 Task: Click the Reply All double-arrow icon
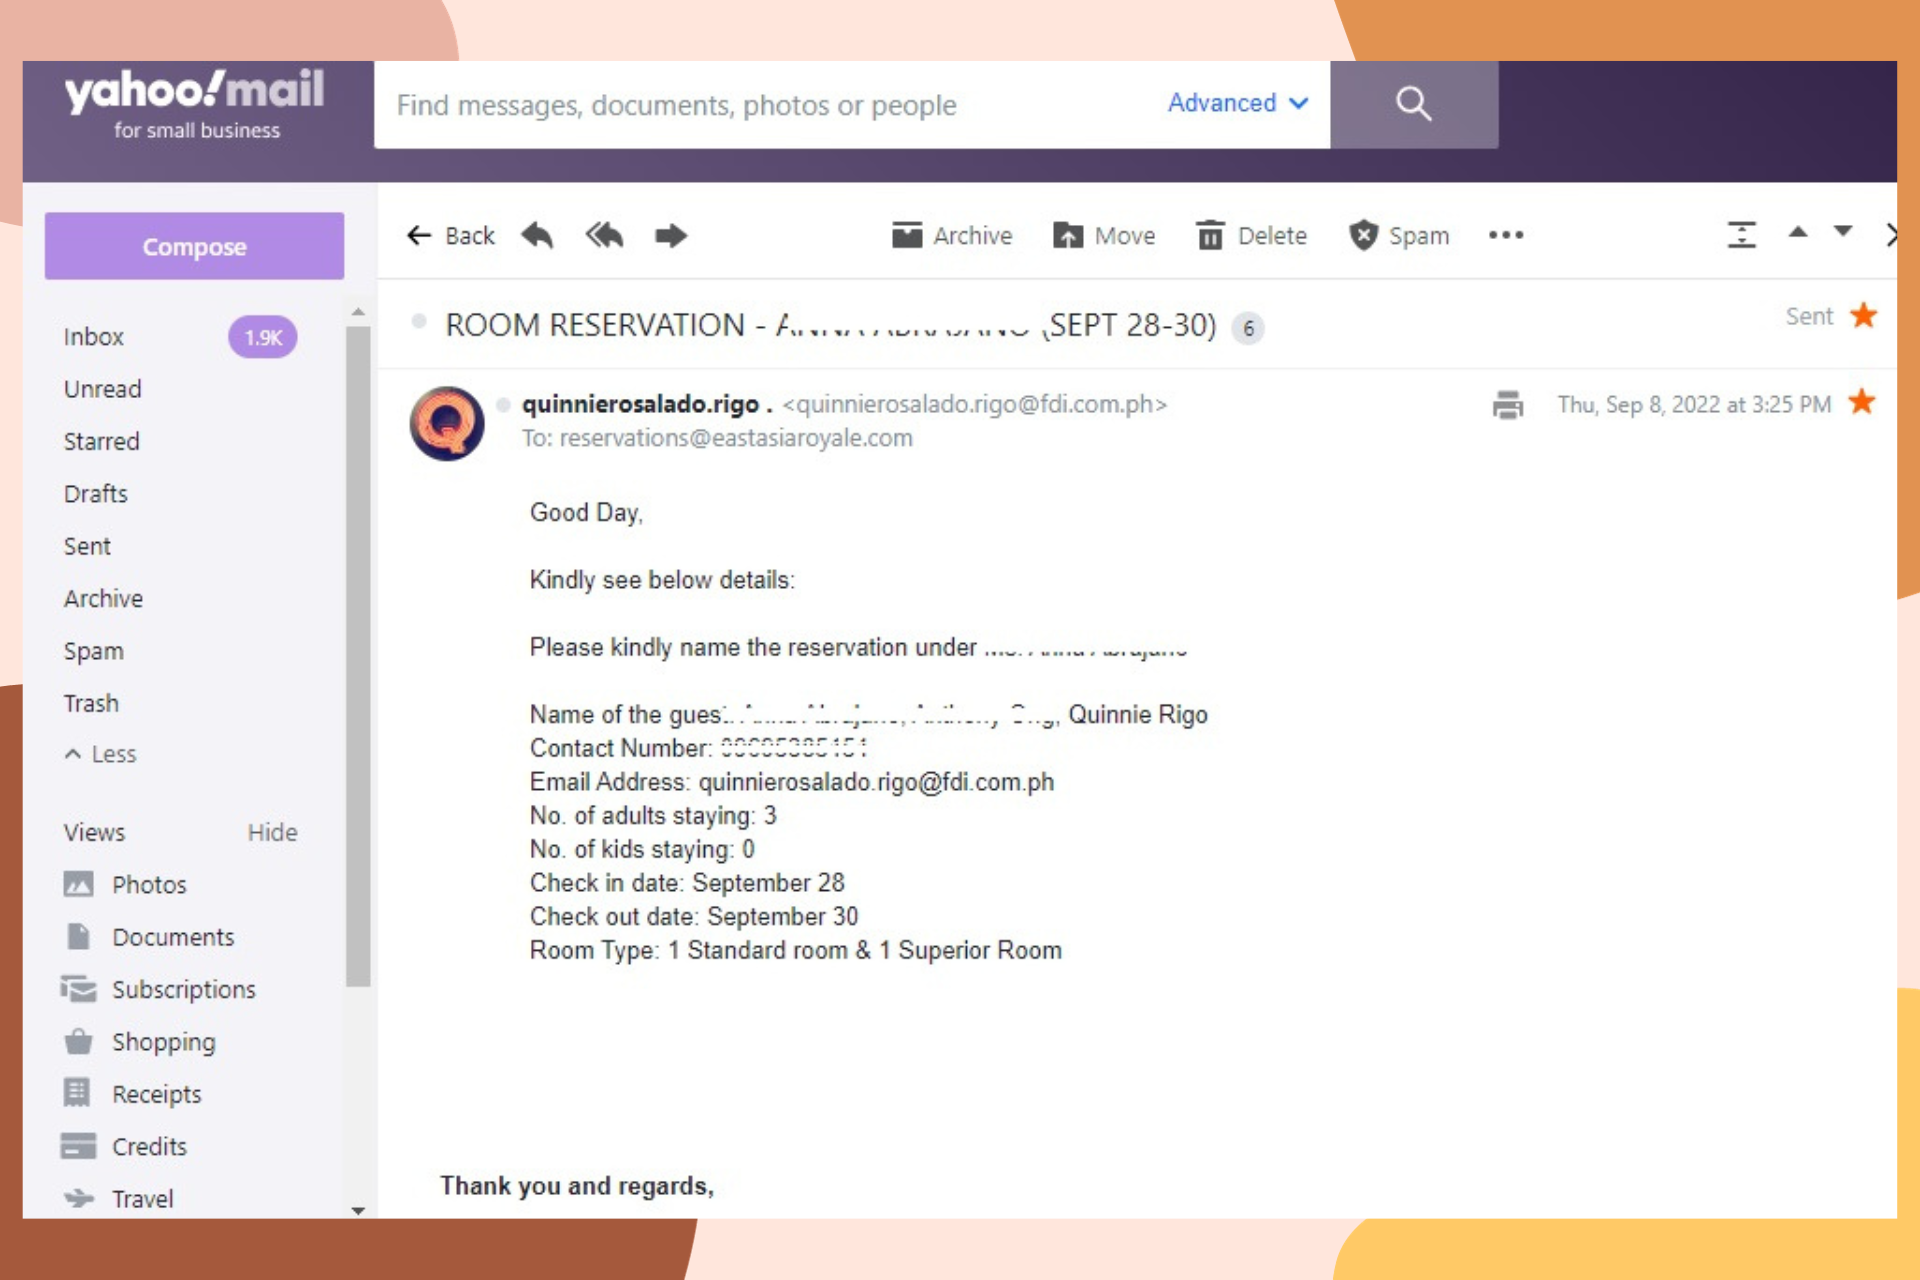tap(604, 236)
